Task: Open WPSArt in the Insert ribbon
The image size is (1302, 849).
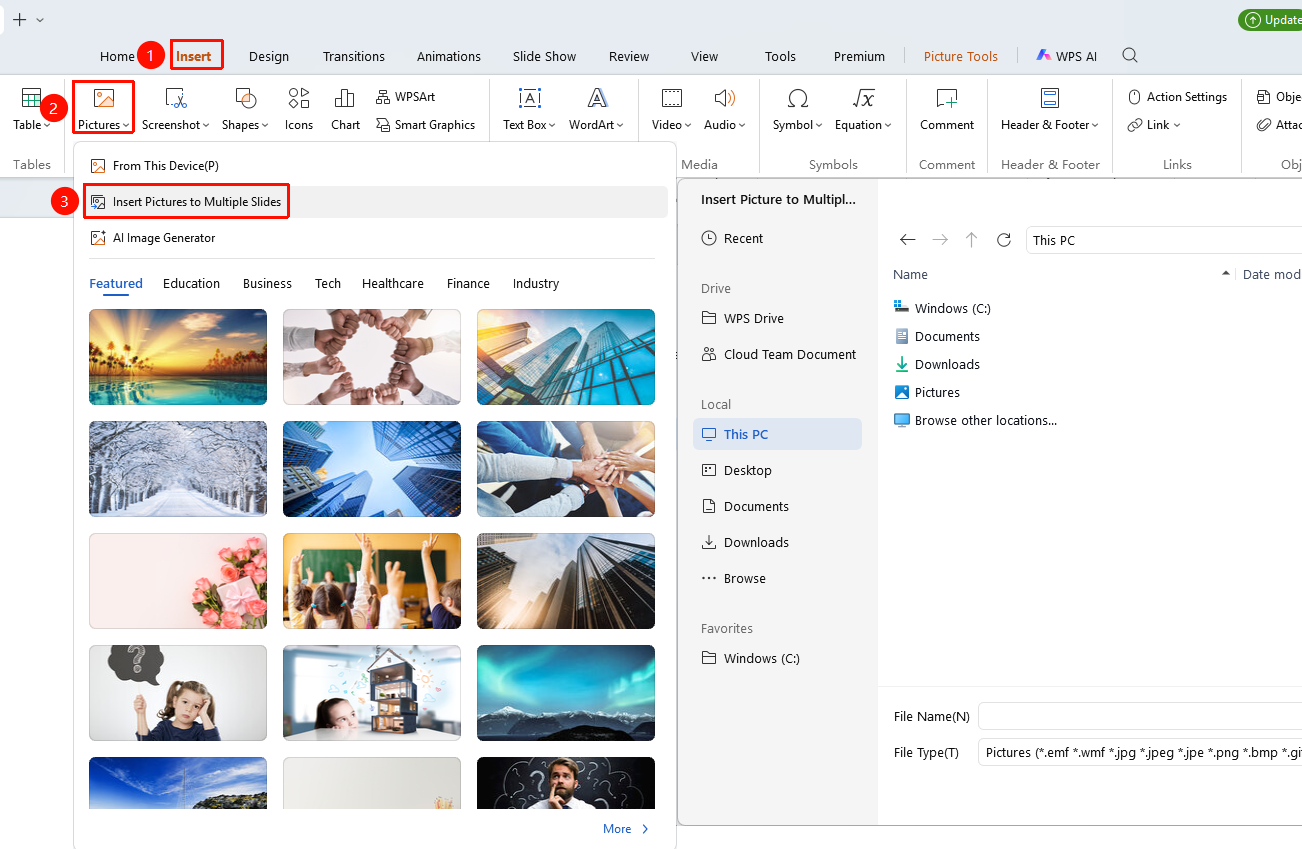Action: 406,97
